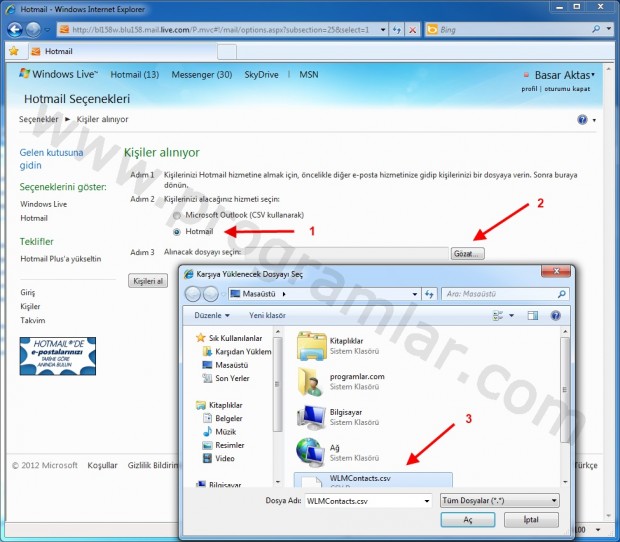Click the Kişileri al button
The height and width of the screenshot is (542, 620).
pos(148,281)
